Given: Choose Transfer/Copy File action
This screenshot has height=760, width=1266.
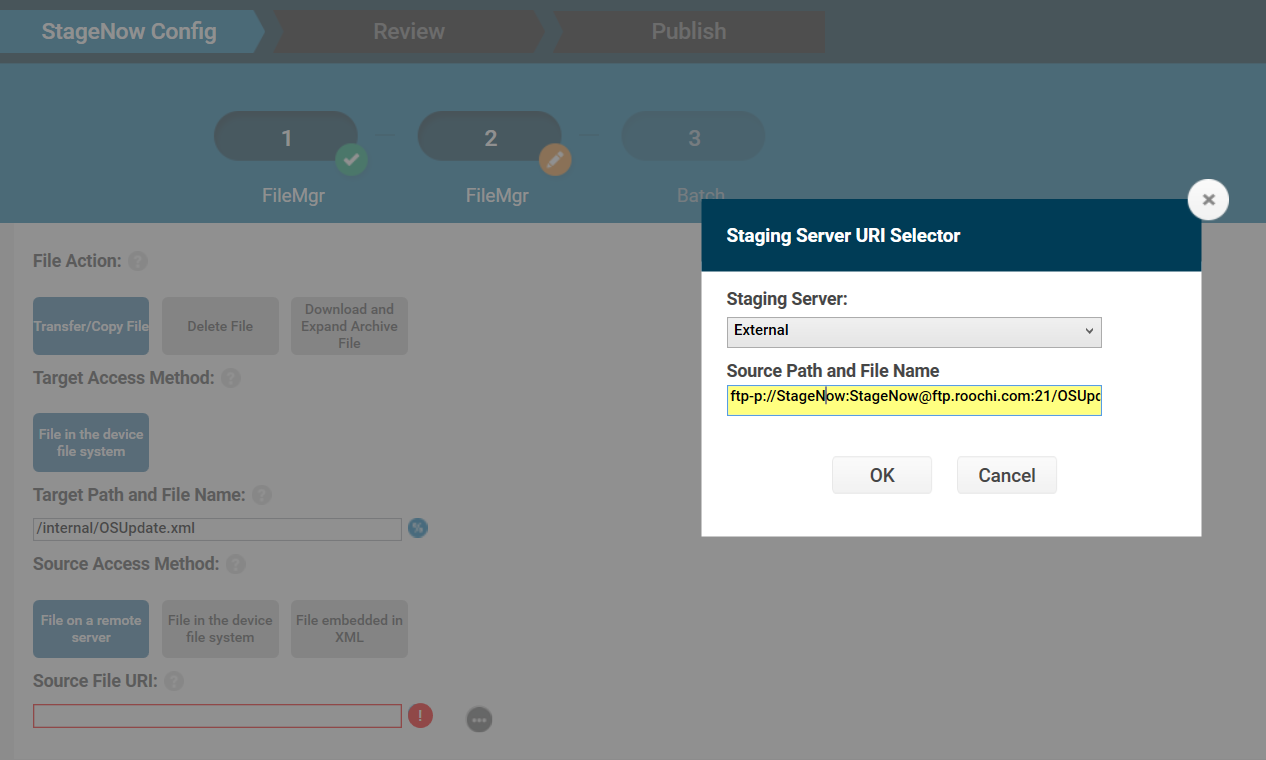Looking at the screenshot, I should point(91,326).
